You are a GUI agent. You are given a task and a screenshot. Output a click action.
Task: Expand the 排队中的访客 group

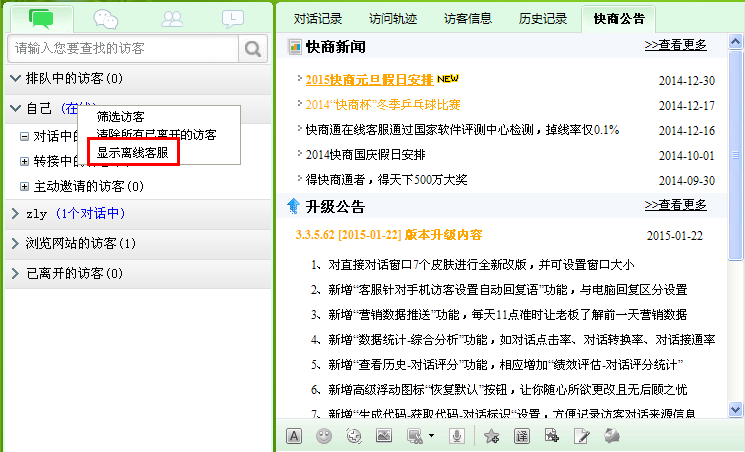click(x=15, y=78)
